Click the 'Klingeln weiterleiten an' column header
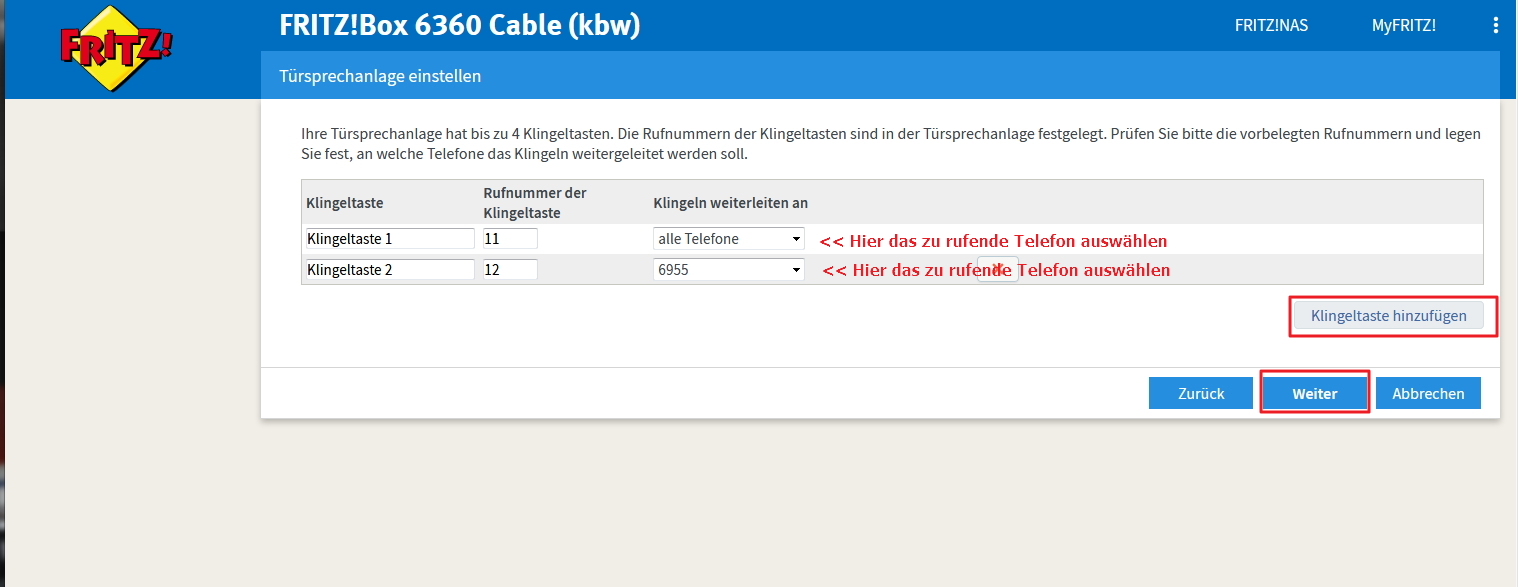 click(730, 203)
